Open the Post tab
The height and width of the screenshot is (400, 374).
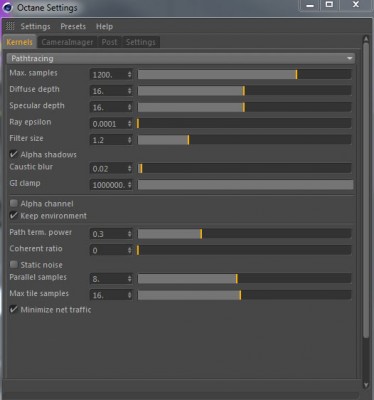tap(109, 42)
